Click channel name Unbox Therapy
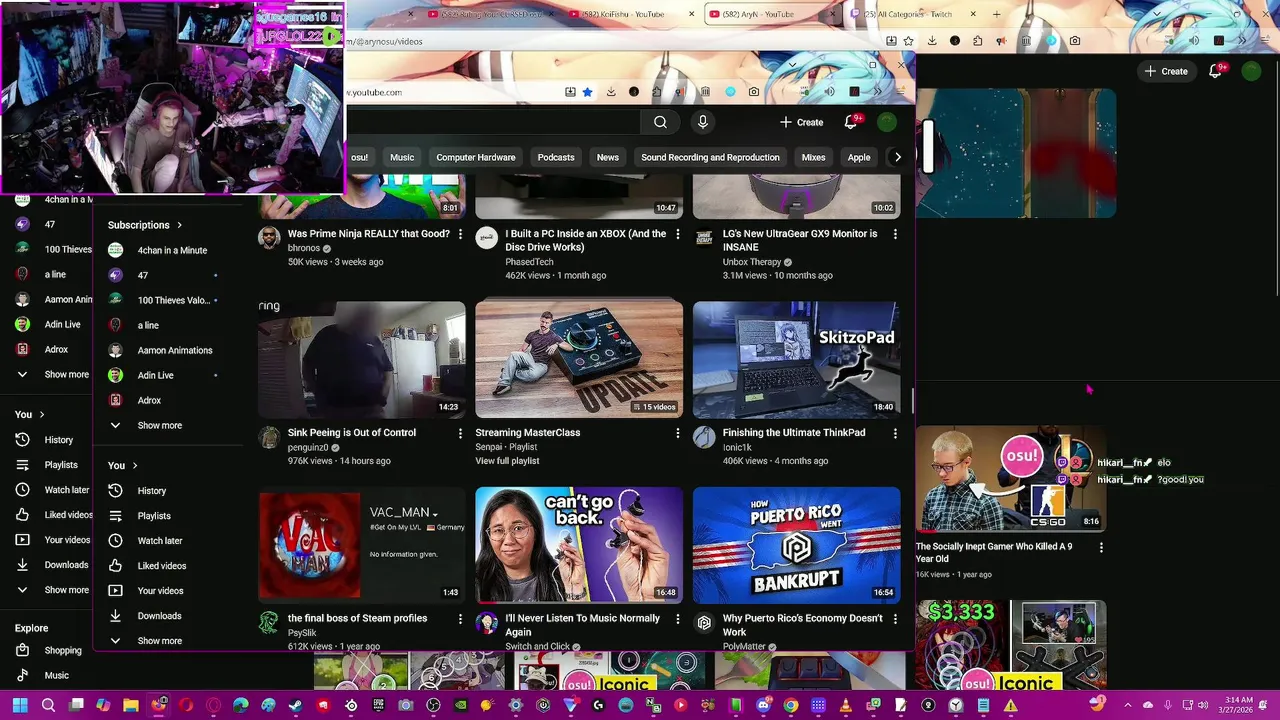 tap(752, 262)
